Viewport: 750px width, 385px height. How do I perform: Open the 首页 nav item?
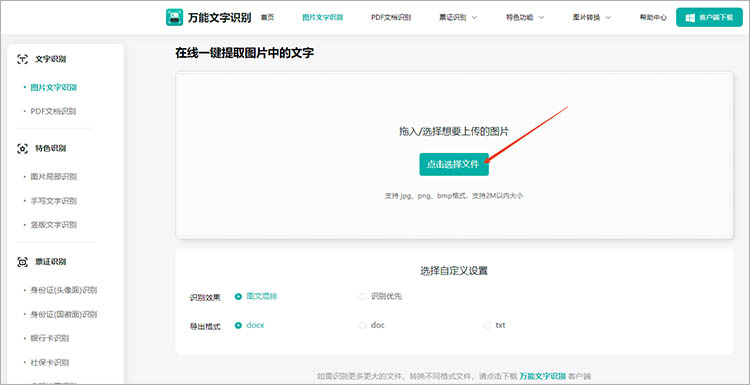(x=267, y=17)
